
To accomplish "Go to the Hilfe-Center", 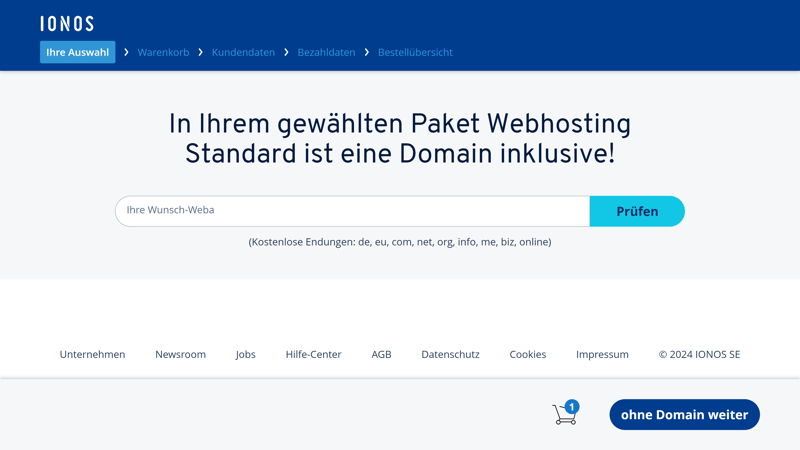I will (x=313, y=354).
